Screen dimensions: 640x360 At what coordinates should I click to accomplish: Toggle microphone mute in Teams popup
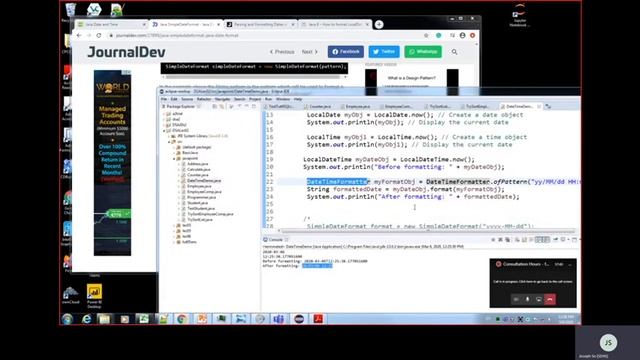[x=527, y=299]
